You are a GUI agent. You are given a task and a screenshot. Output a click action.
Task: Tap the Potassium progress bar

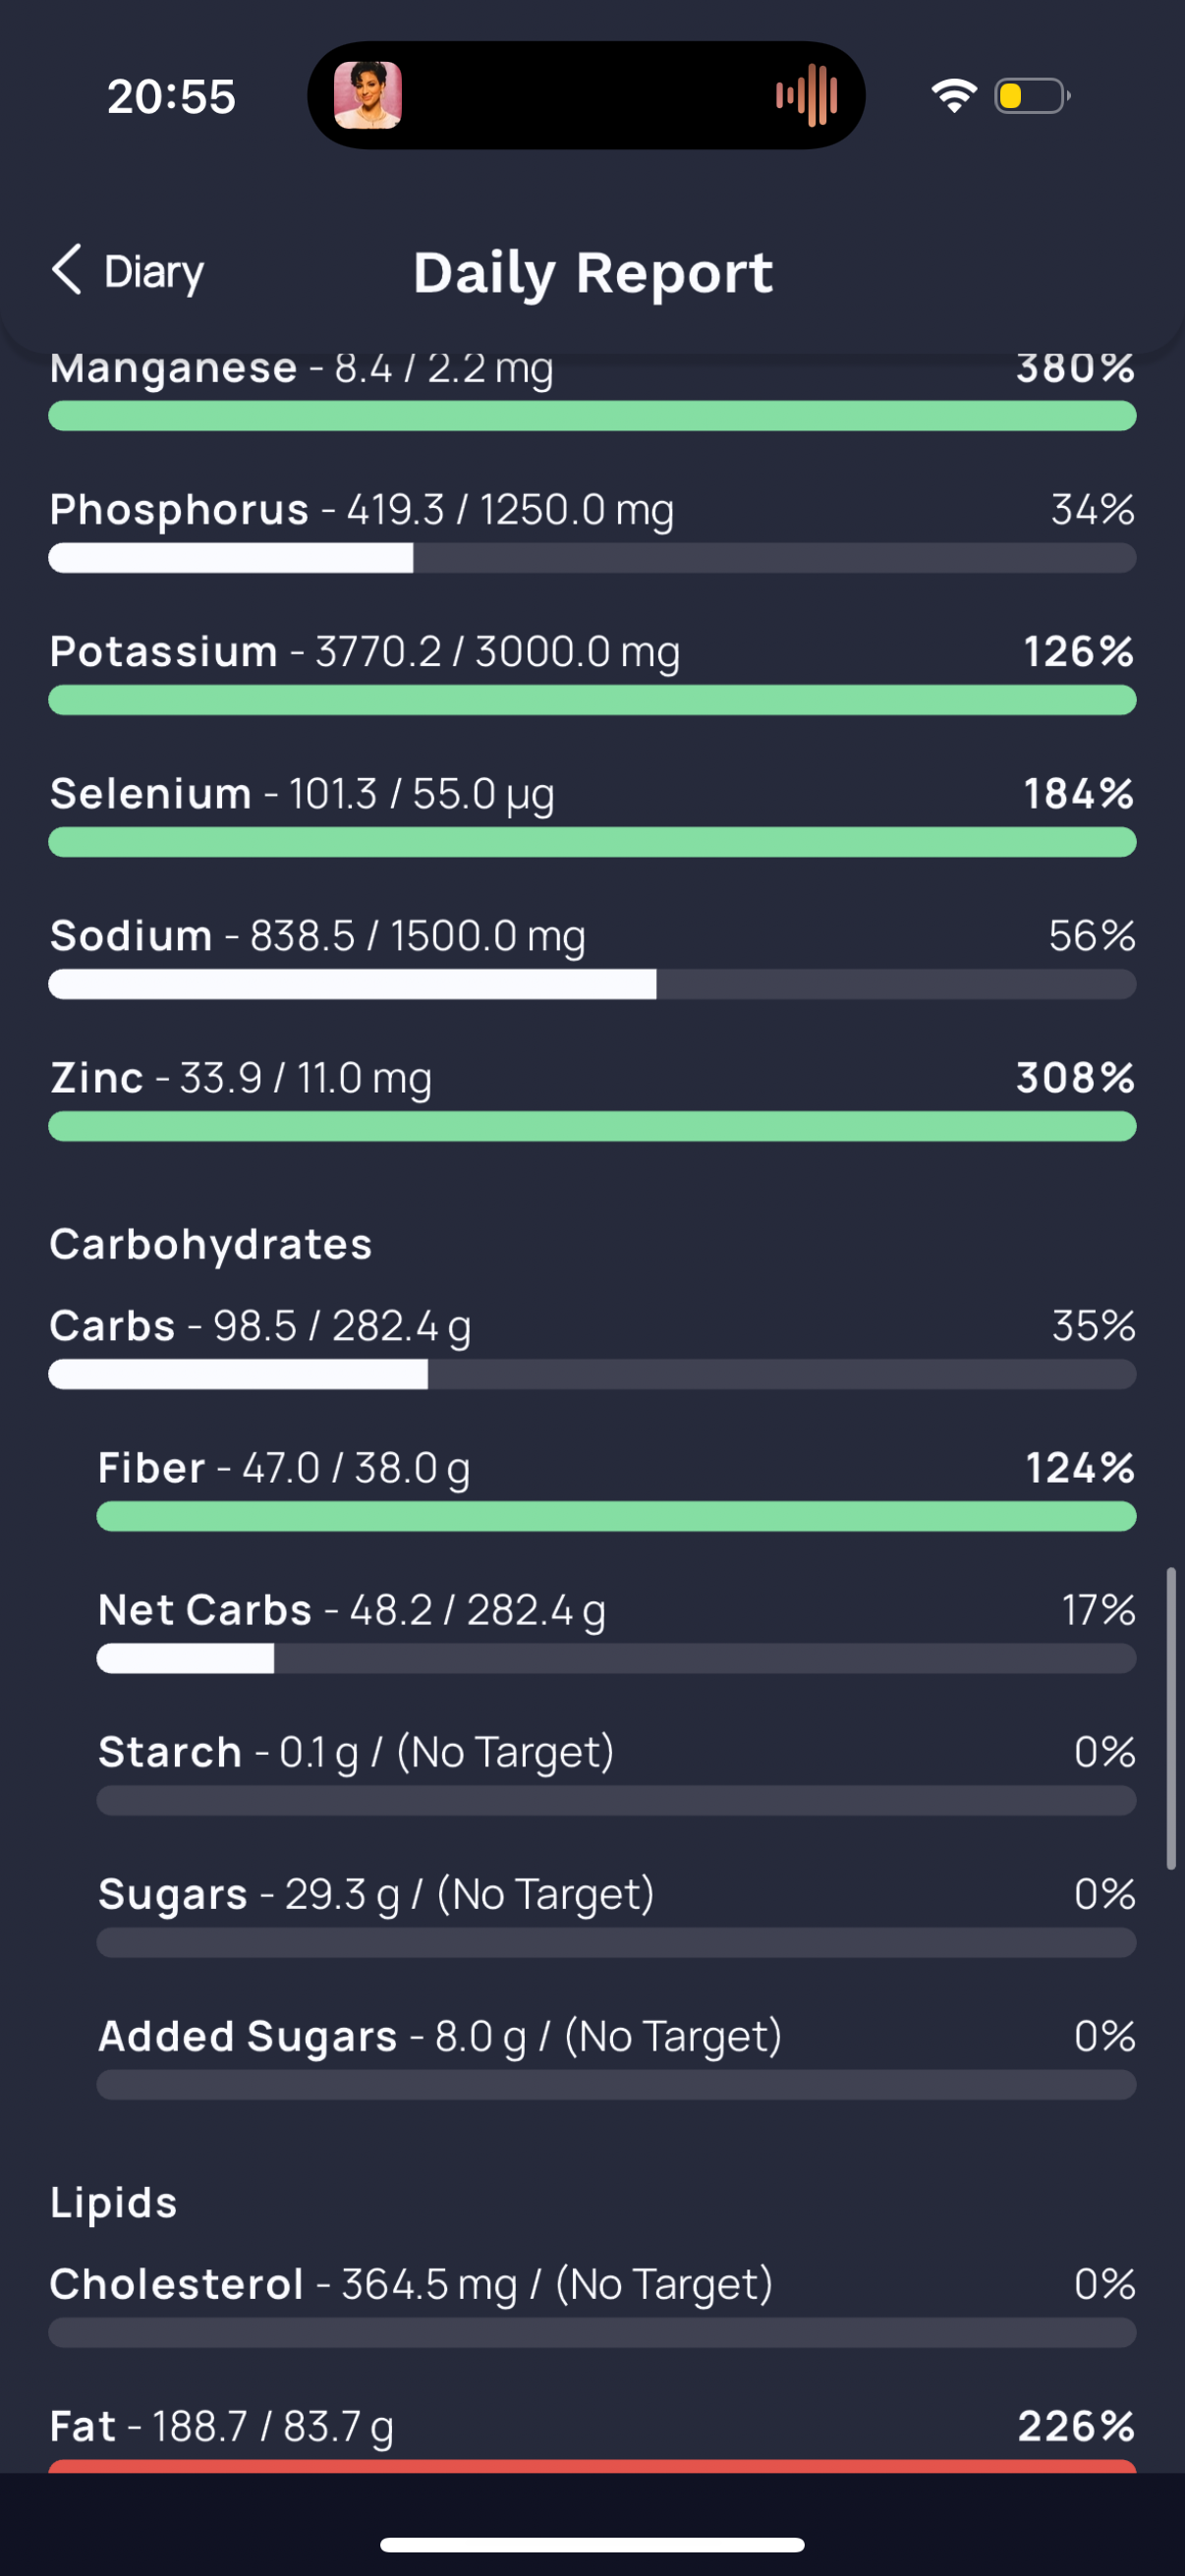point(592,700)
